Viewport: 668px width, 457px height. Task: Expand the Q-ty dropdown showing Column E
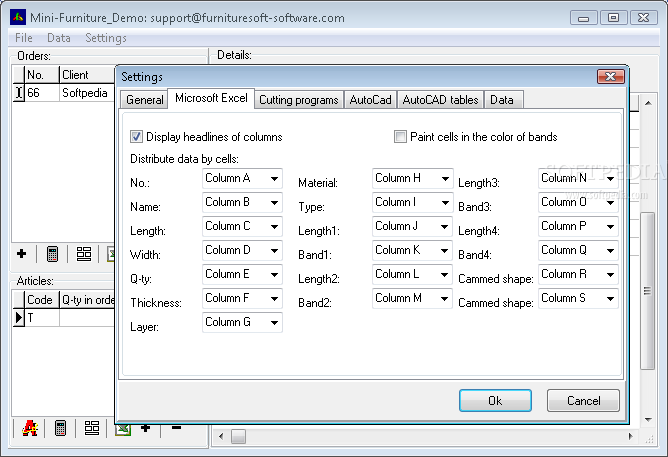tap(242, 274)
